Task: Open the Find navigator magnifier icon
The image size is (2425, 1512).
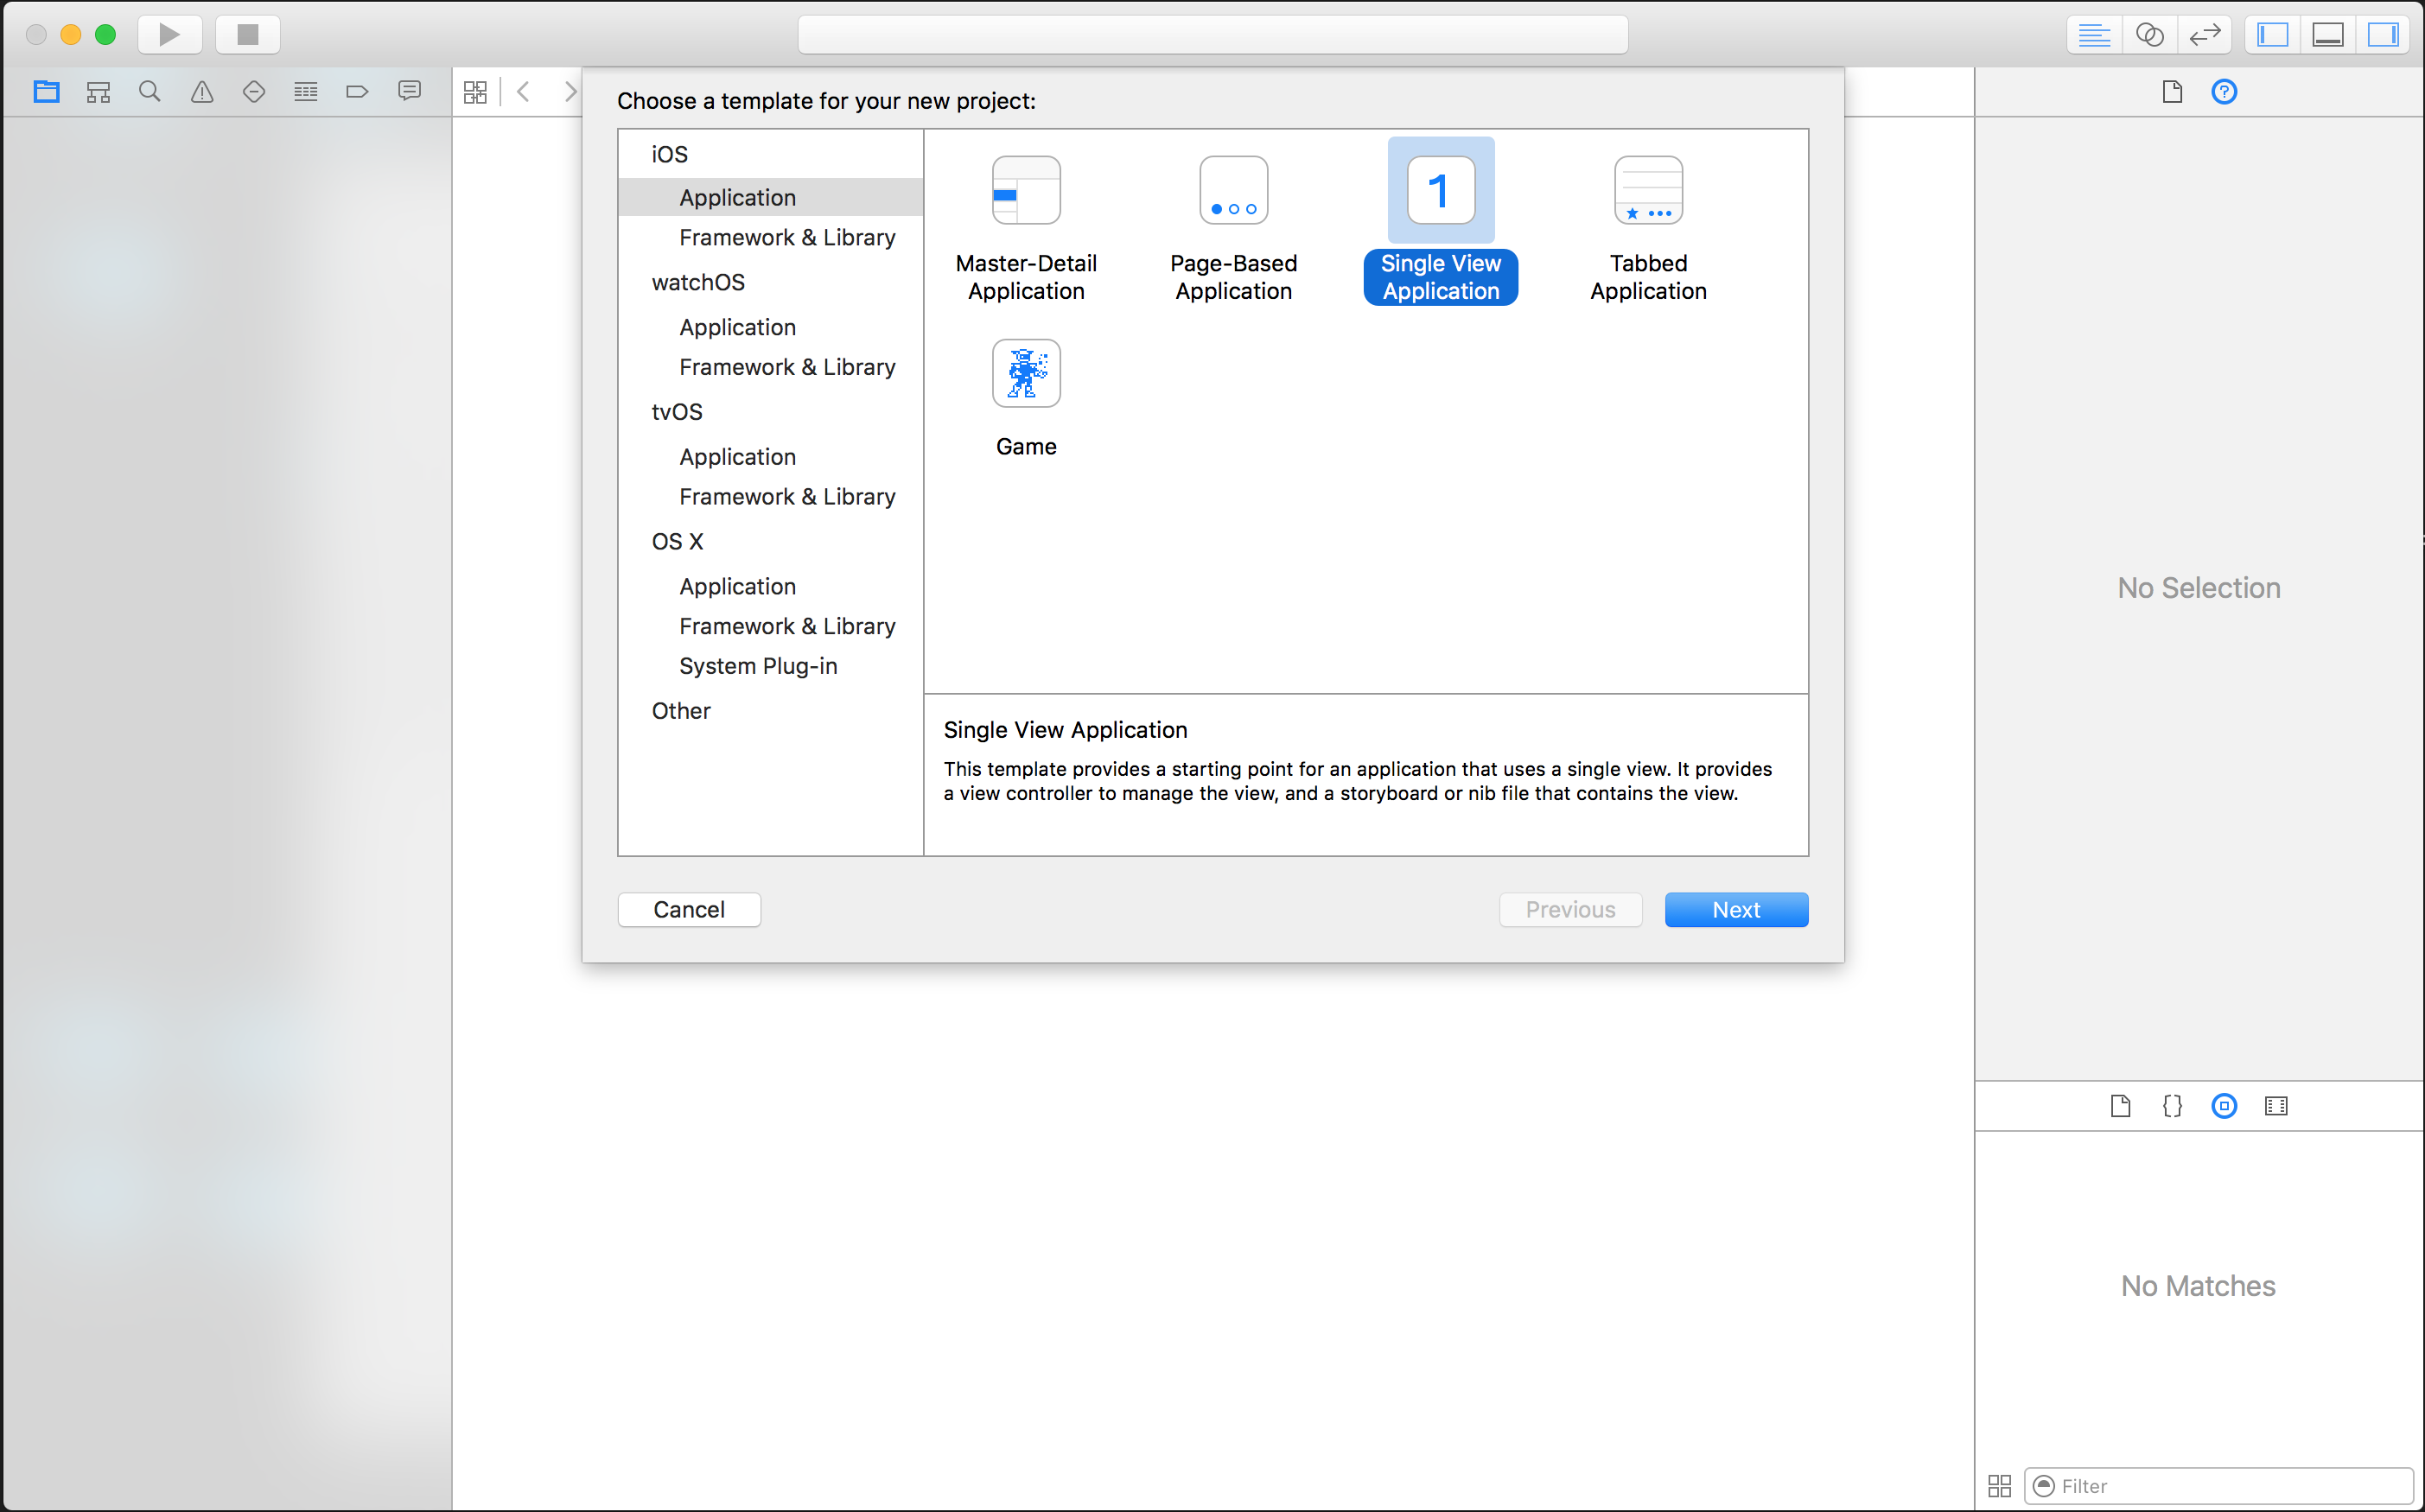Action: (150, 92)
